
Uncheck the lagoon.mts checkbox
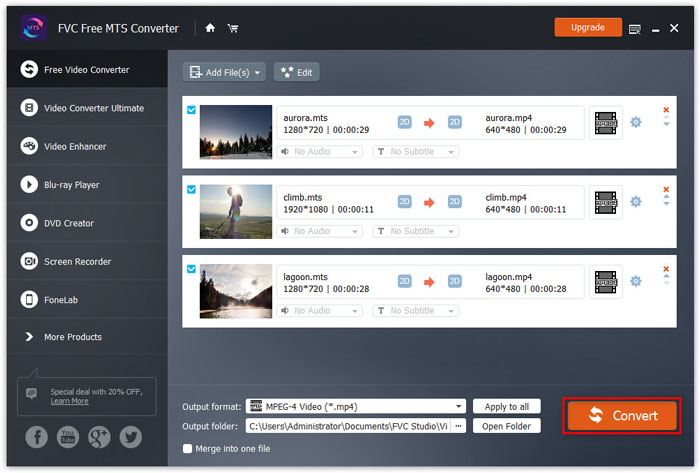tap(191, 269)
